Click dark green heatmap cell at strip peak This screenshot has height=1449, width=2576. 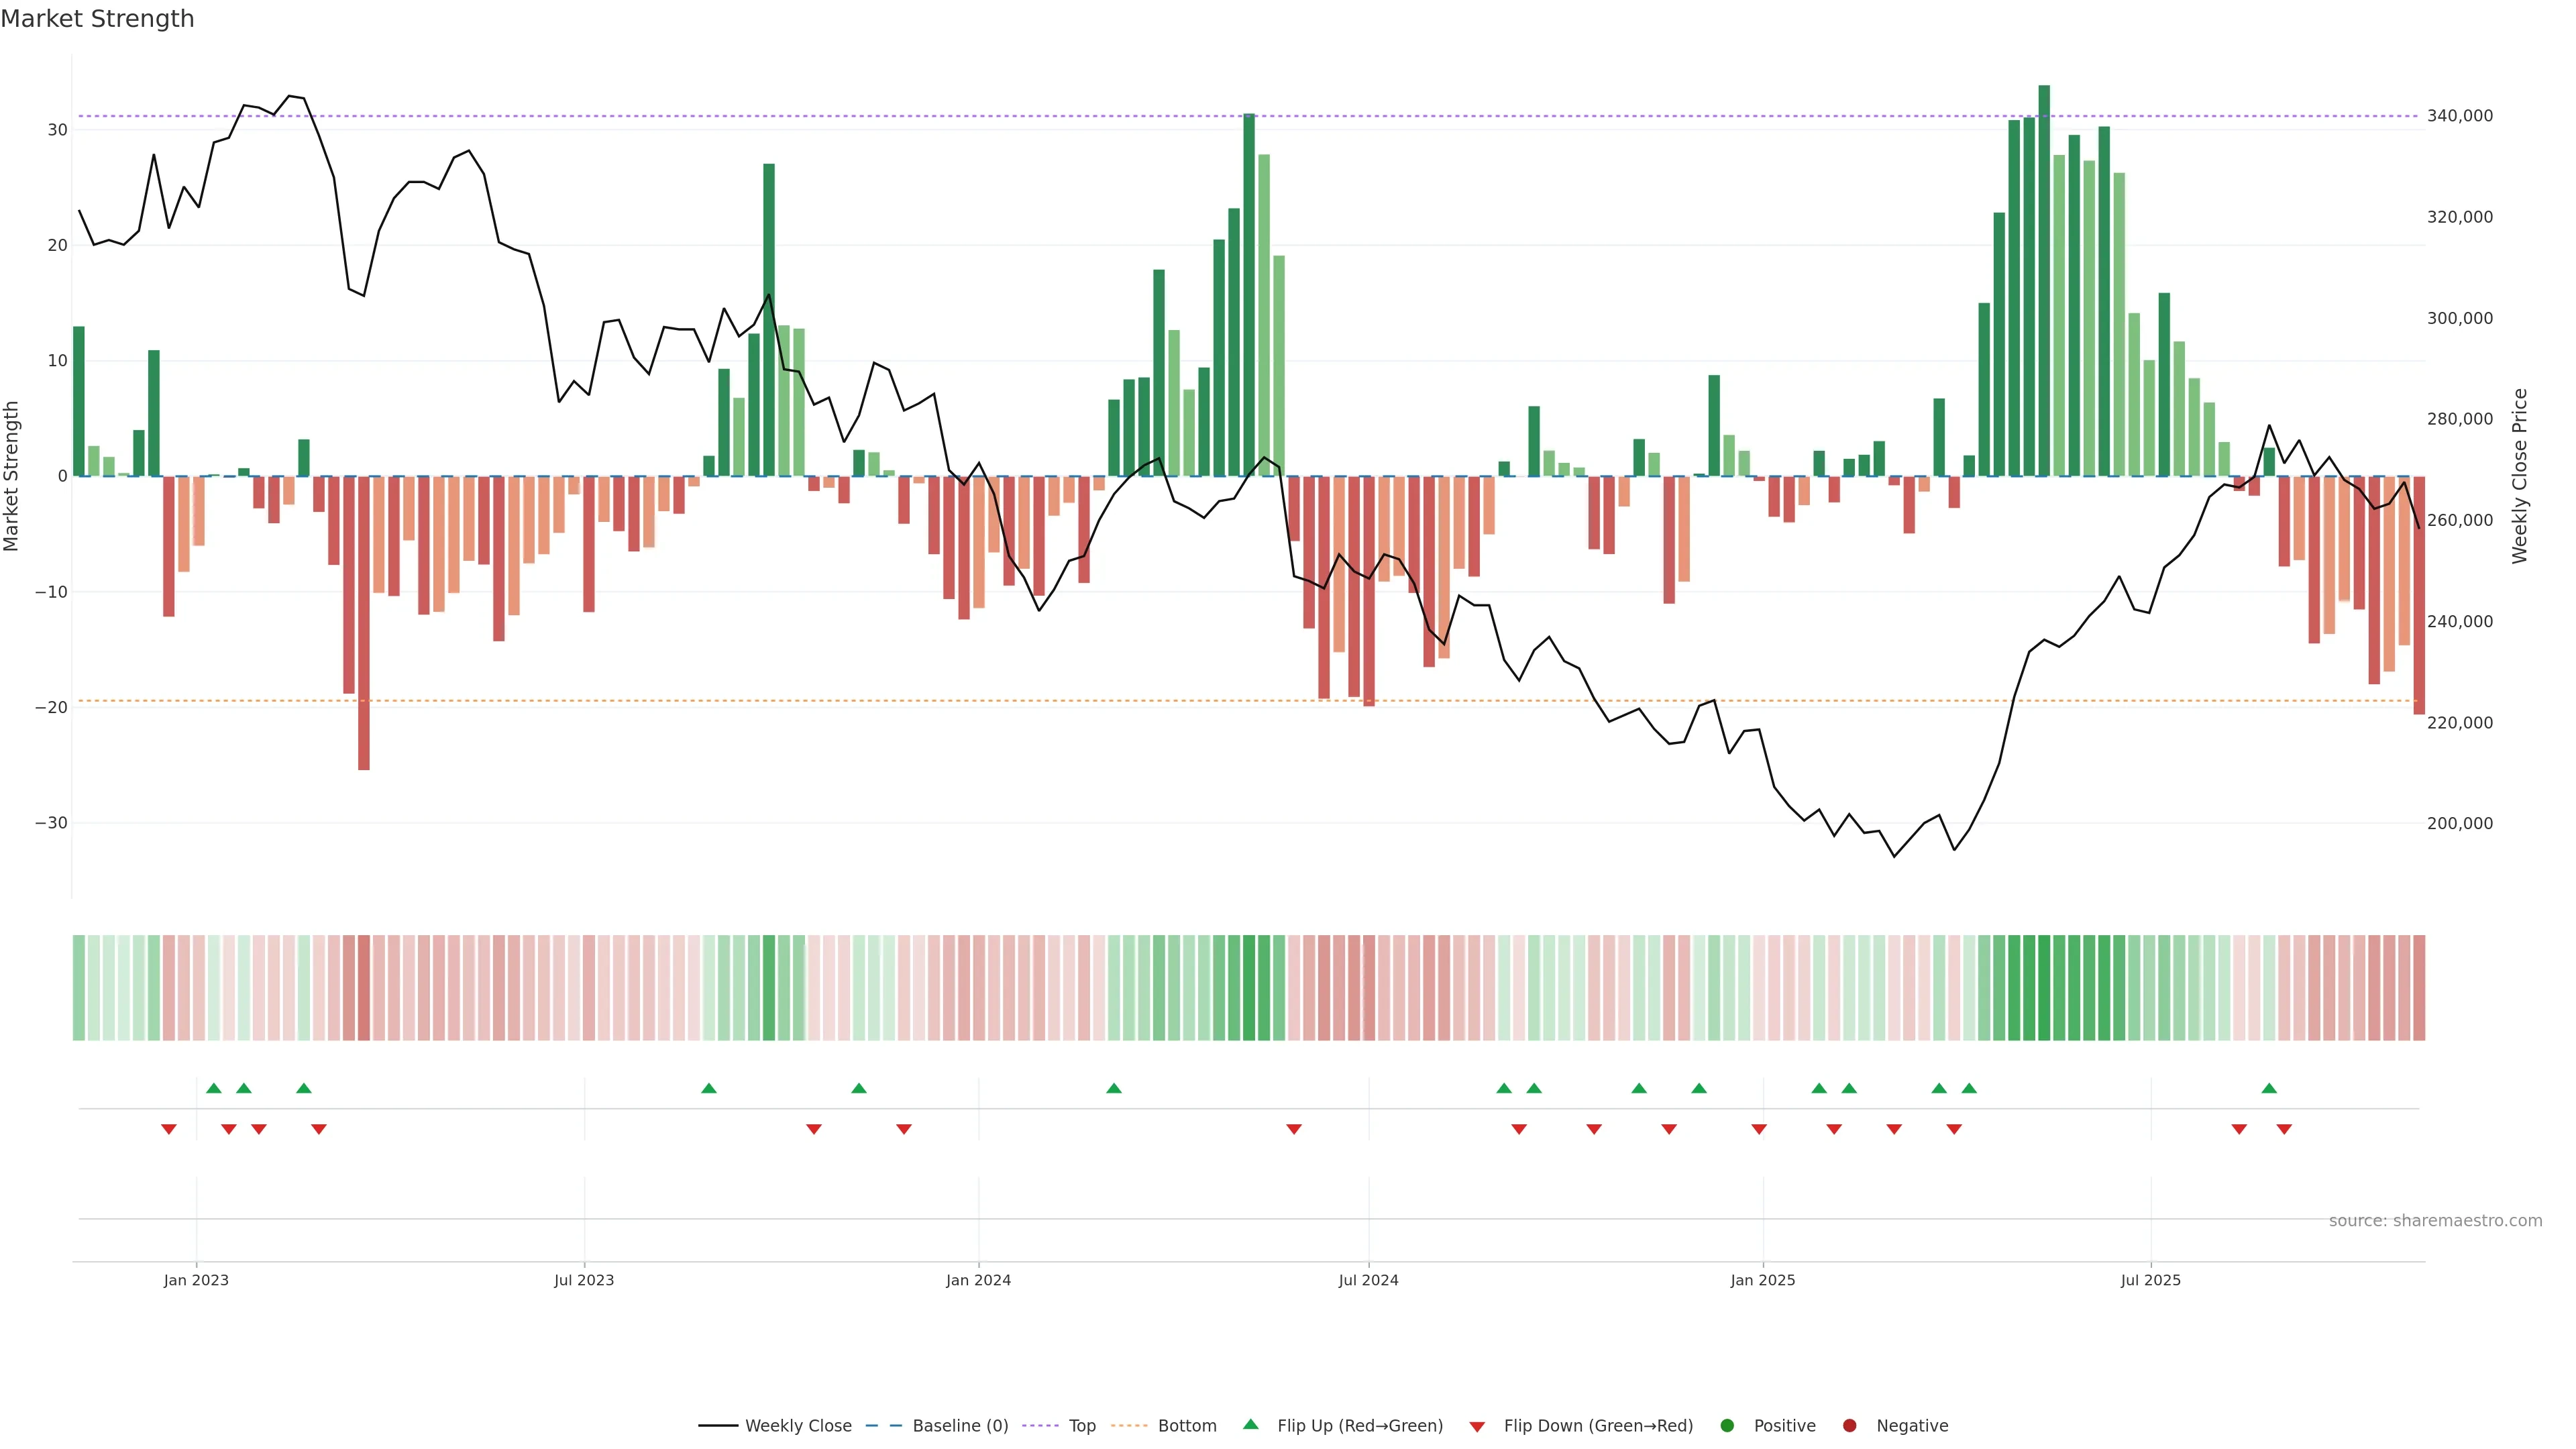tap(2044, 987)
